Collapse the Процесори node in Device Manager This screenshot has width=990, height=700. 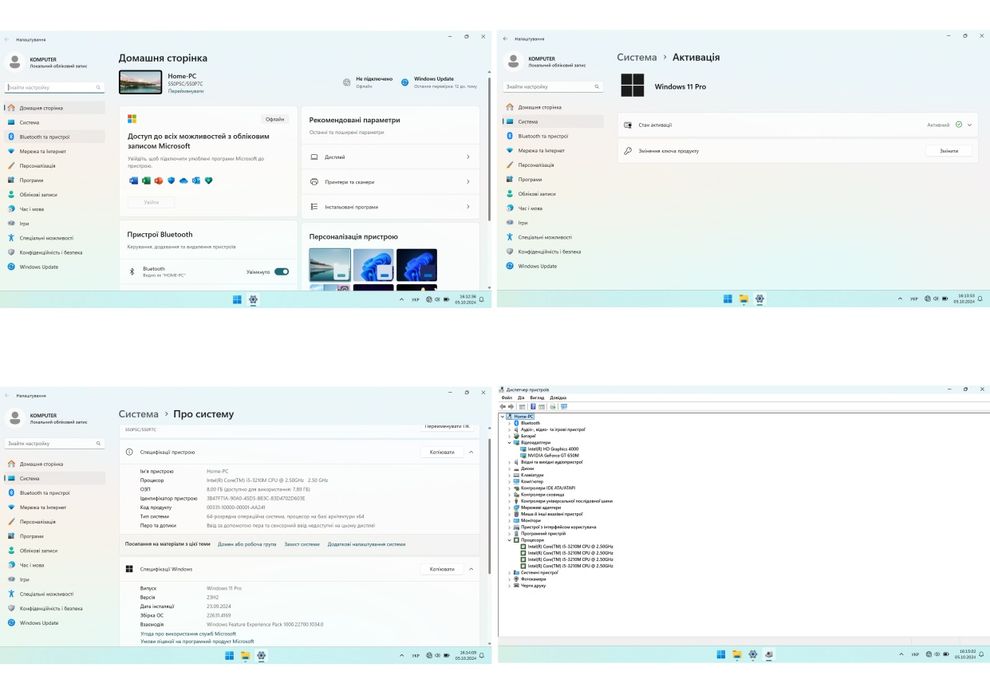(510, 540)
